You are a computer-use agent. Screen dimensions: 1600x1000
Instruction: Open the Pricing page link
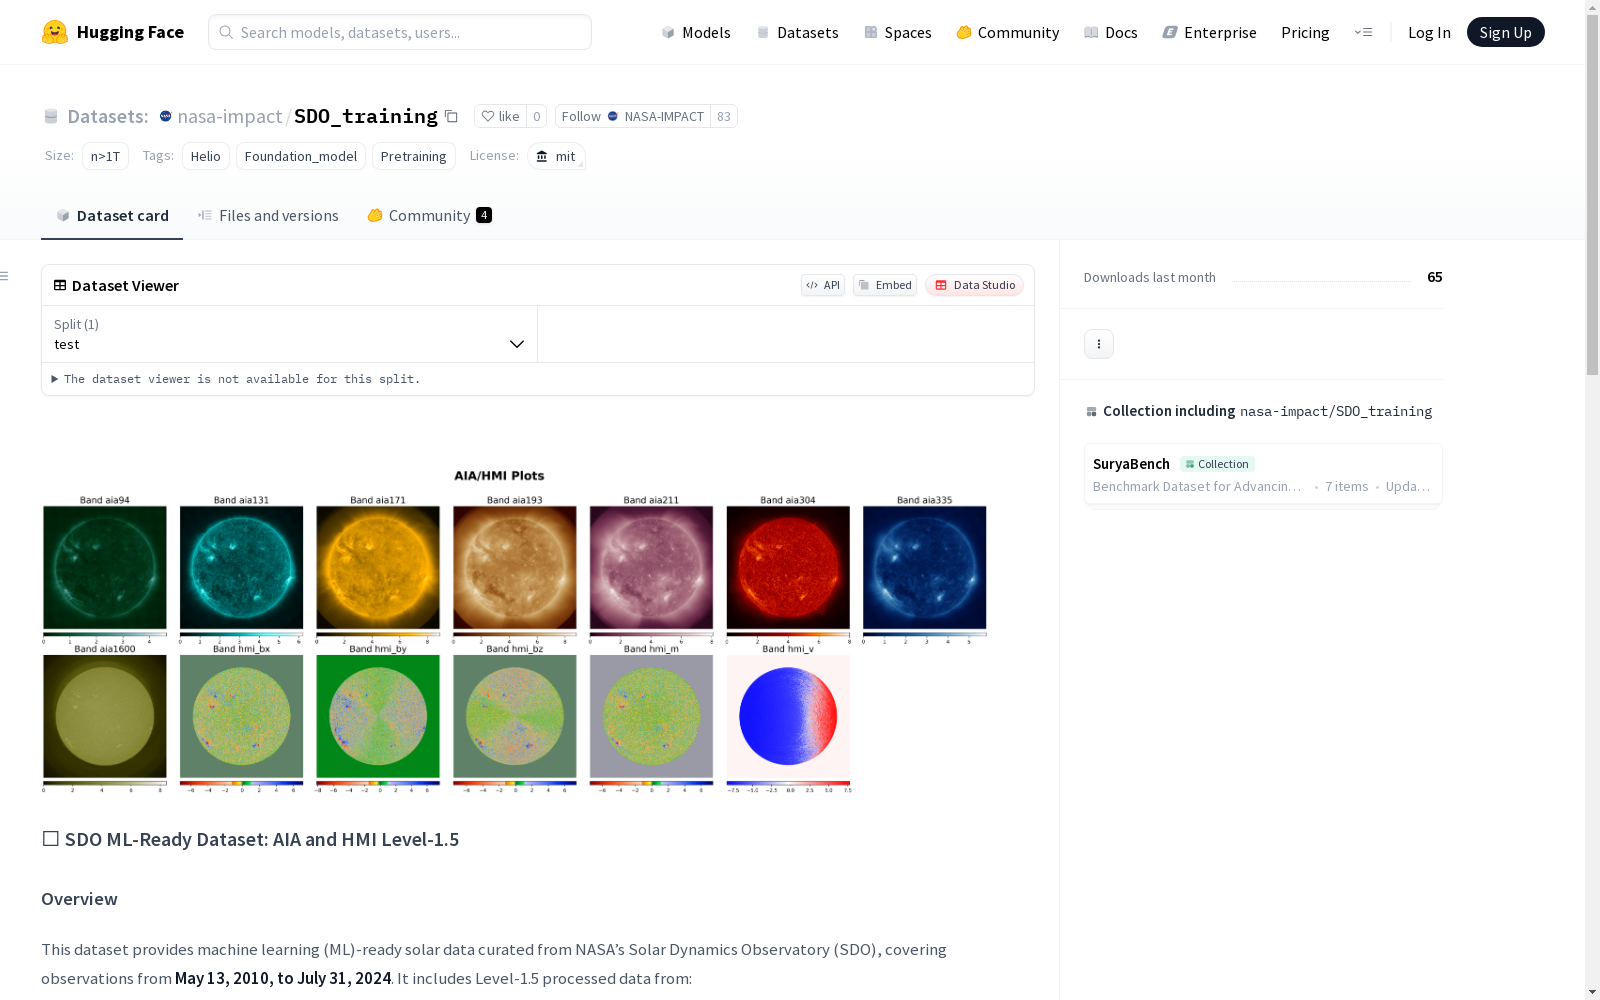(x=1305, y=32)
